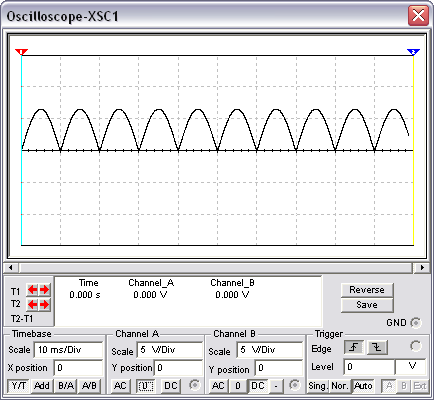Toggle Channel A input radio indicator

[x=194, y=385]
